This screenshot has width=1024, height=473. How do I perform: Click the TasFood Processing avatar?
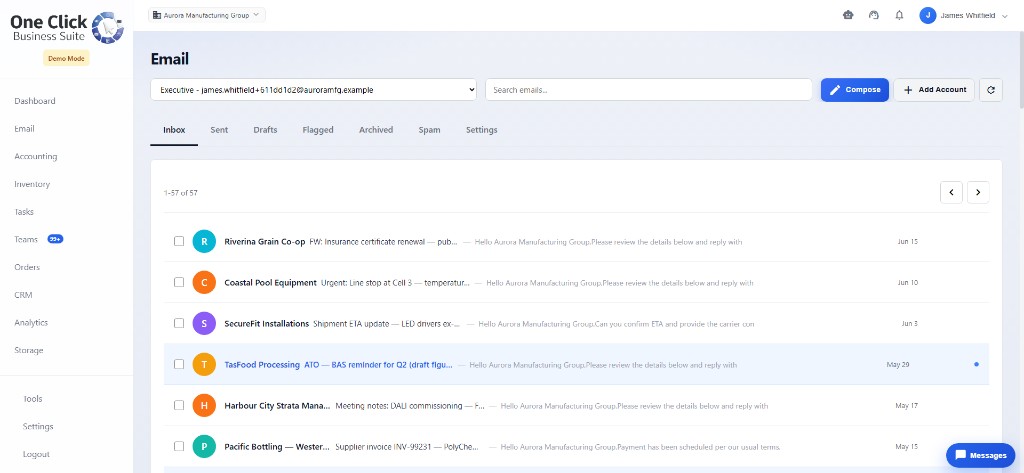point(204,365)
